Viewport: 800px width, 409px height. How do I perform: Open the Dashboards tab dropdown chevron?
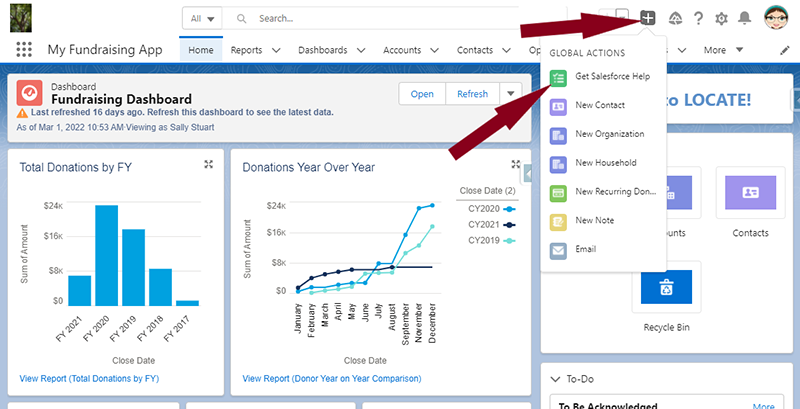(361, 50)
